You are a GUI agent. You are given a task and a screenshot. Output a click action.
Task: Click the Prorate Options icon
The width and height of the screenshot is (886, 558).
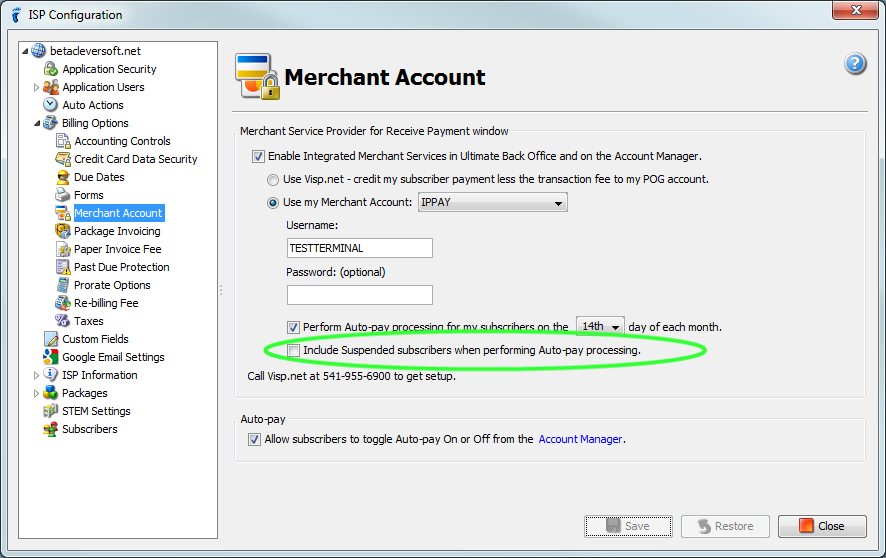63,285
